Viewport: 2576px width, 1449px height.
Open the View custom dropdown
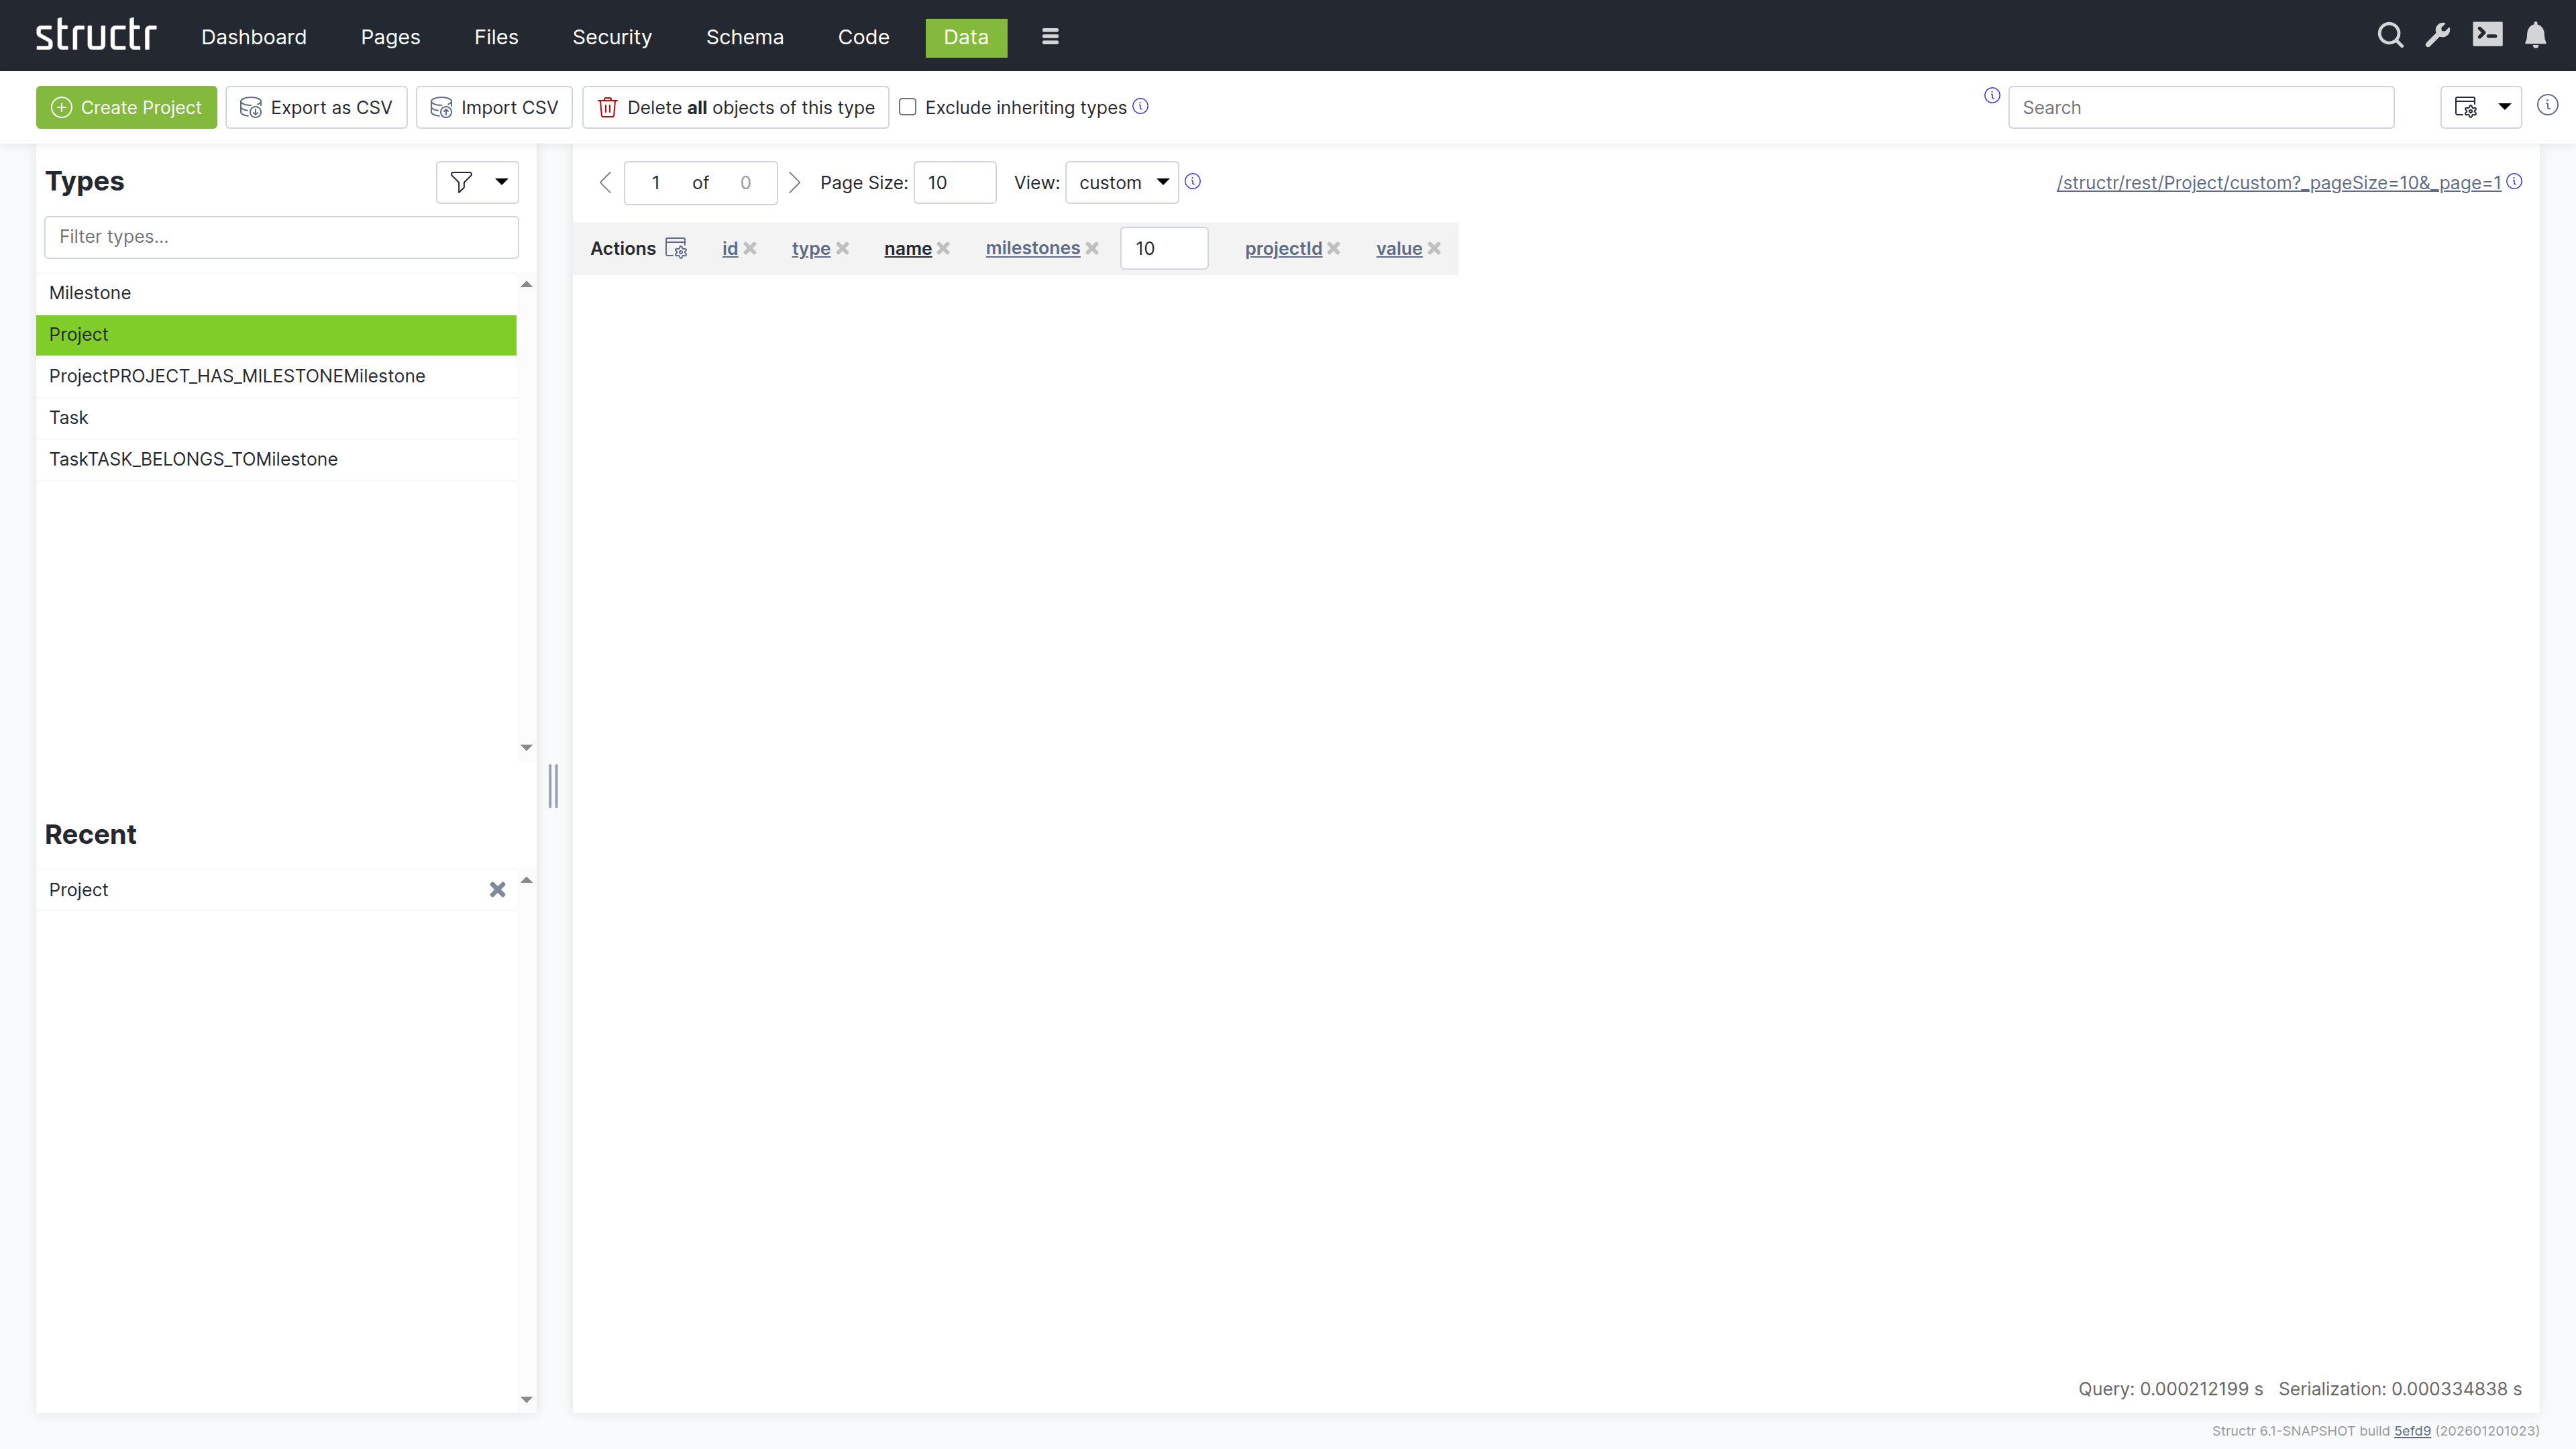pos(1121,182)
